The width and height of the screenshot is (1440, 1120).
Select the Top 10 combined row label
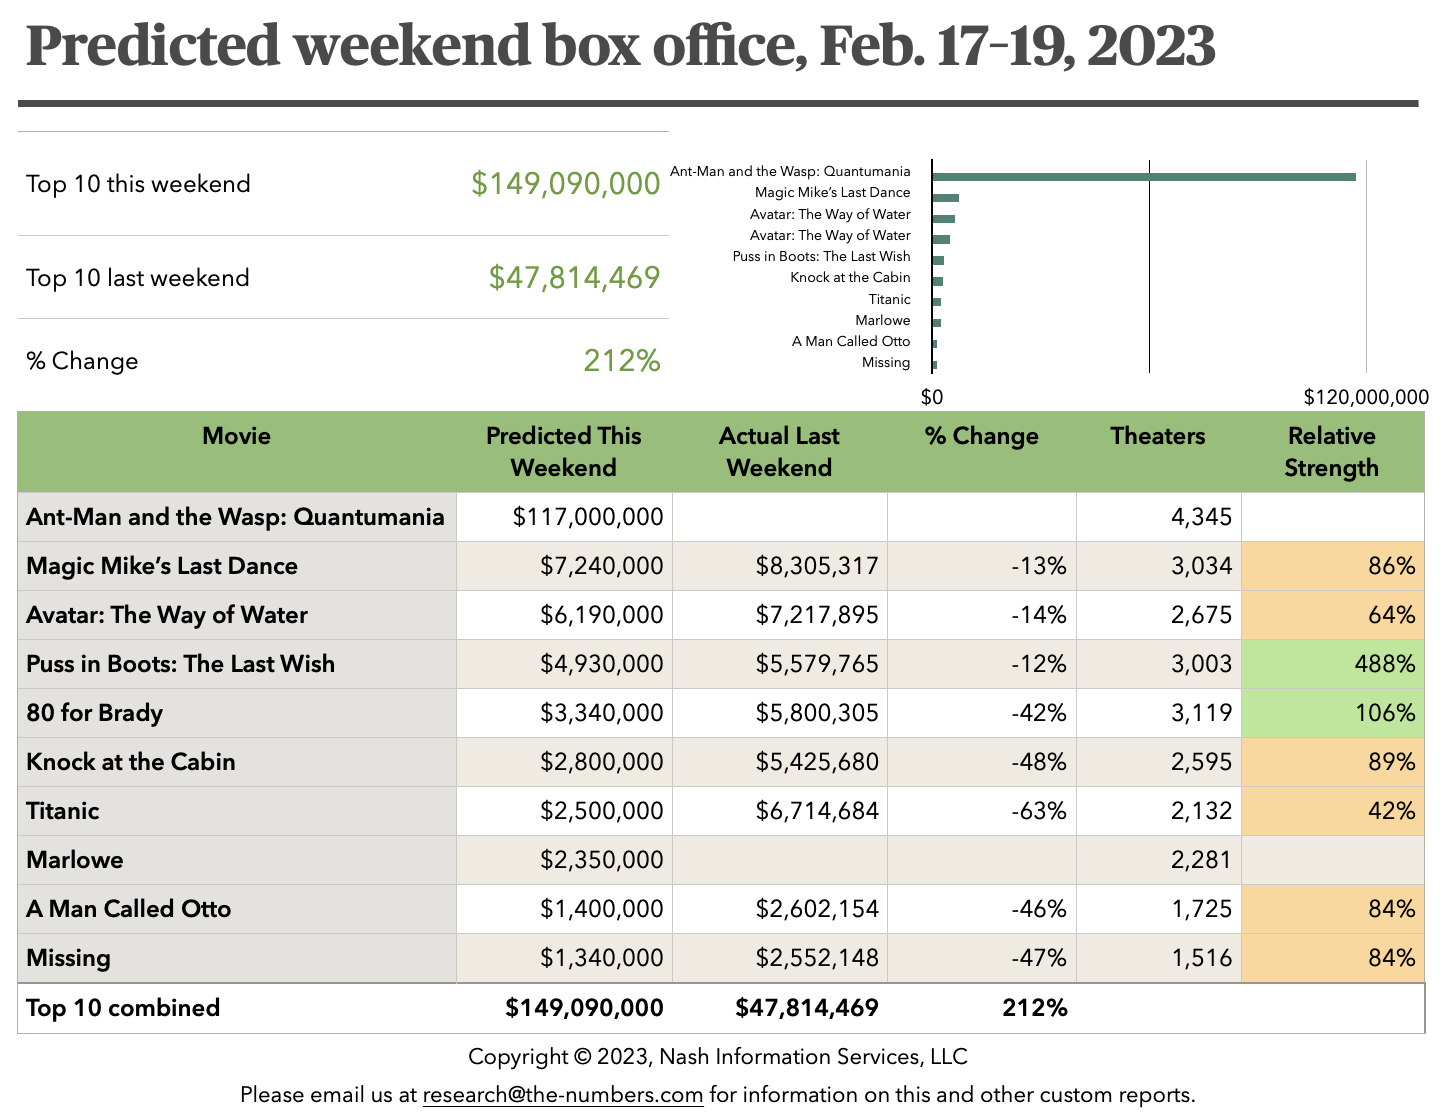pyautogui.click(x=123, y=1008)
